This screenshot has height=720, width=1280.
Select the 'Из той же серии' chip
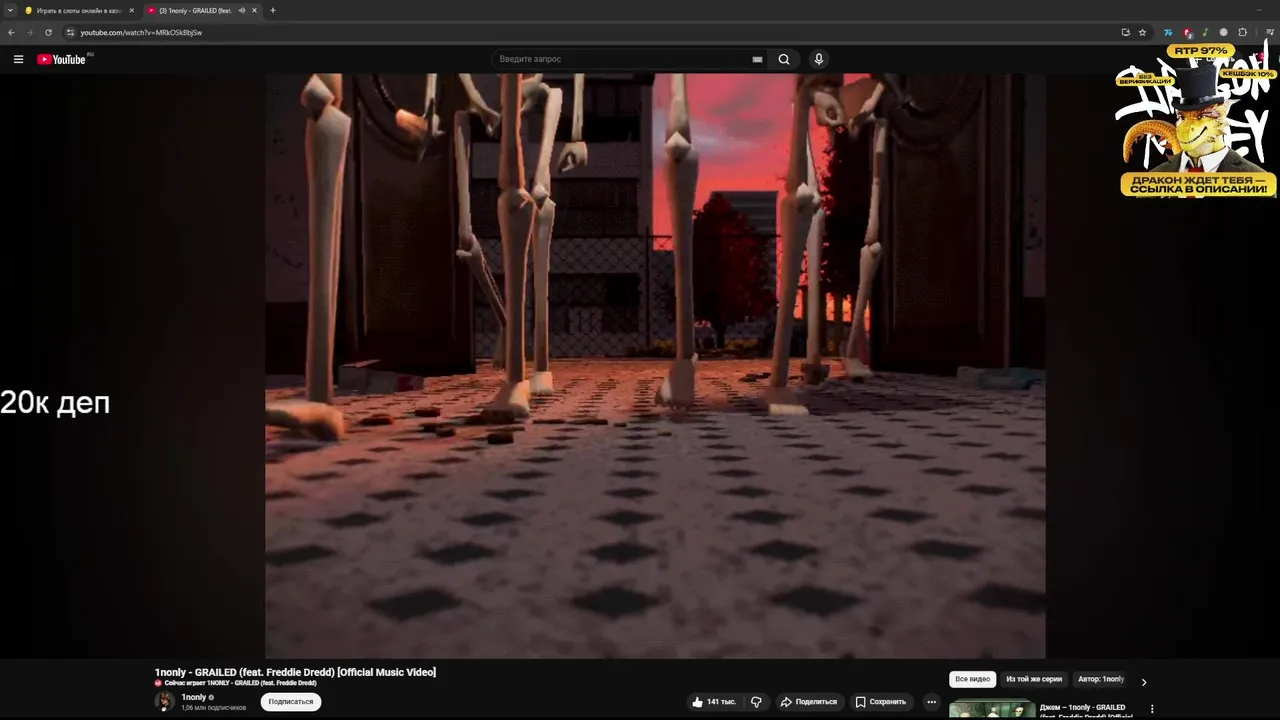(x=1034, y=679)
